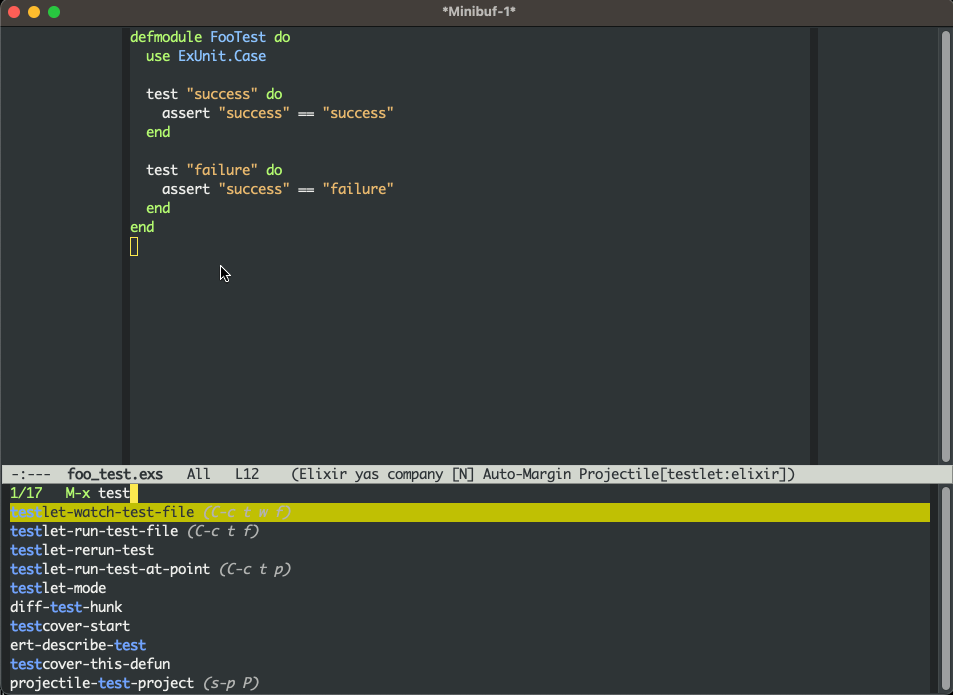
Task: Click the *Minibuf-1* window title
Action: click(x=479, y=12)
